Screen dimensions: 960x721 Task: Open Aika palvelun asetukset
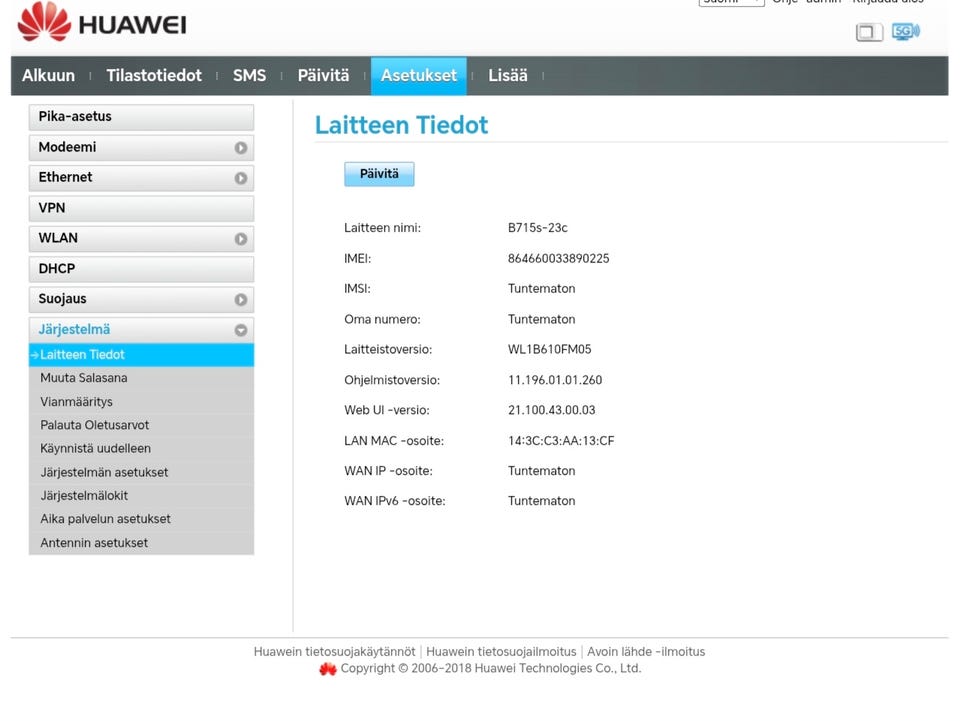click(141, 519)
